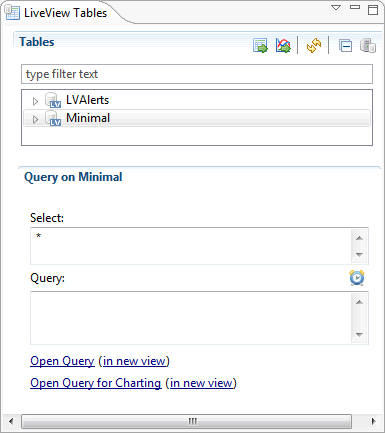Click the Open Query for Charting link
Viewport: 385px width, 433px height.
coord(96,383)
